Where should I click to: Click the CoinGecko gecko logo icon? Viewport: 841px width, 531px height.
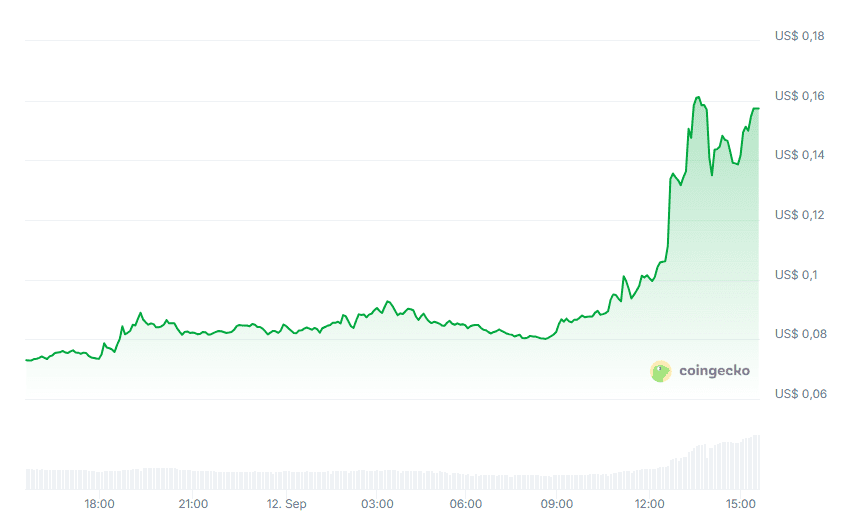pos(660,372)
